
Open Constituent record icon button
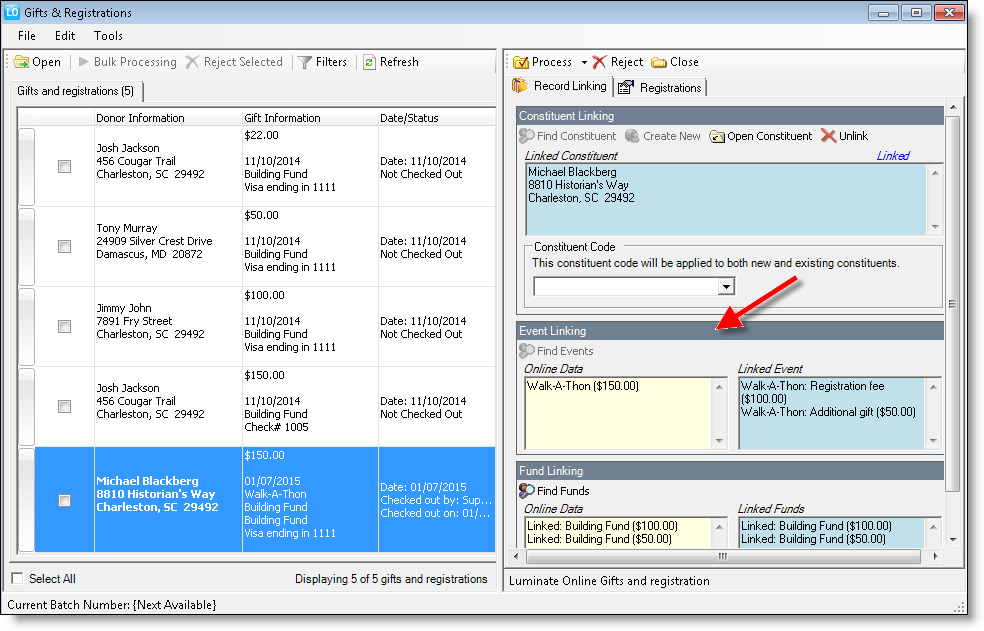(717, 136)
